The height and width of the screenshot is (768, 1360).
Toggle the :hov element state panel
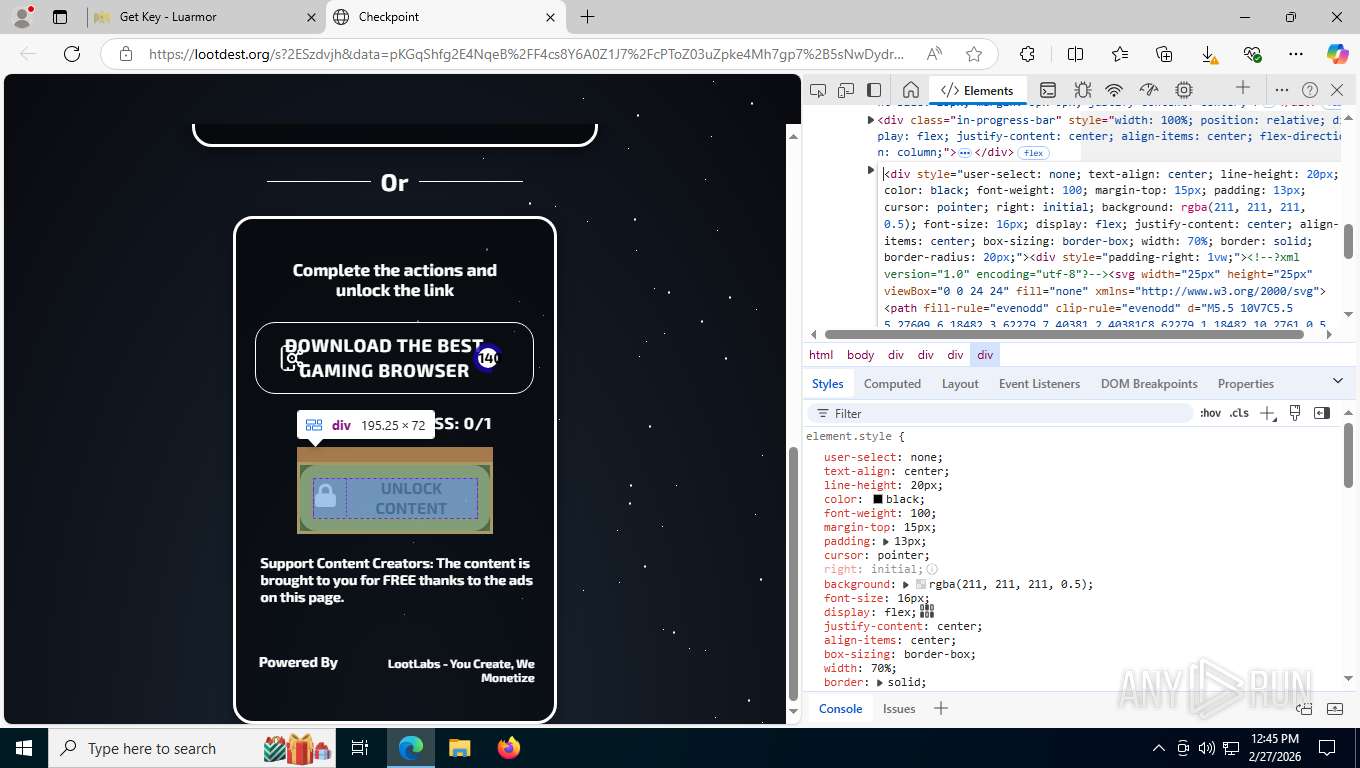click(x=1210, y=413)
